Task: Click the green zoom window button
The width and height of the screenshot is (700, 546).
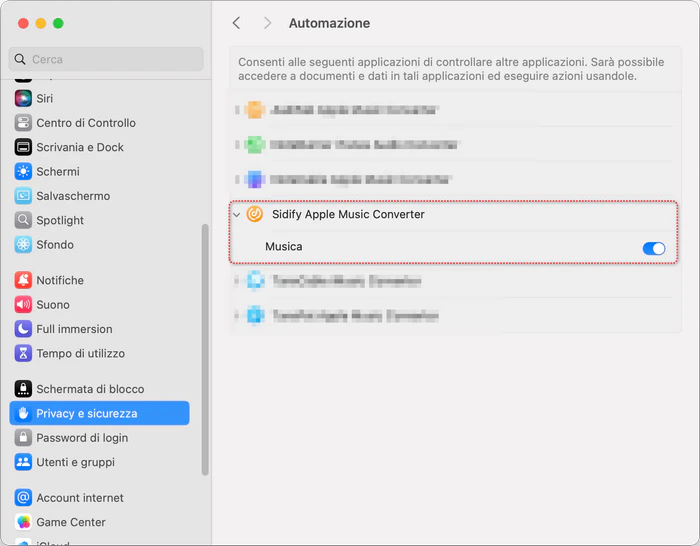Action: point(58,23)
